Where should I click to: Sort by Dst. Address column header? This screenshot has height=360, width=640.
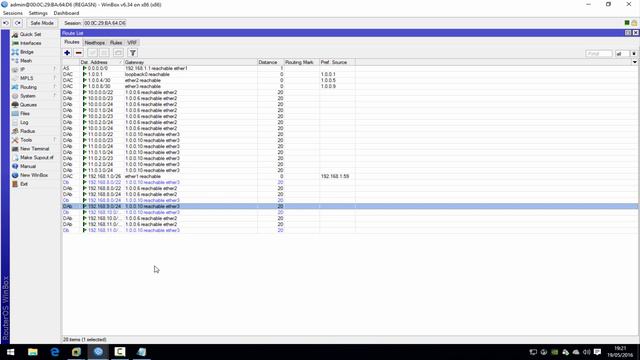point(101,62)
